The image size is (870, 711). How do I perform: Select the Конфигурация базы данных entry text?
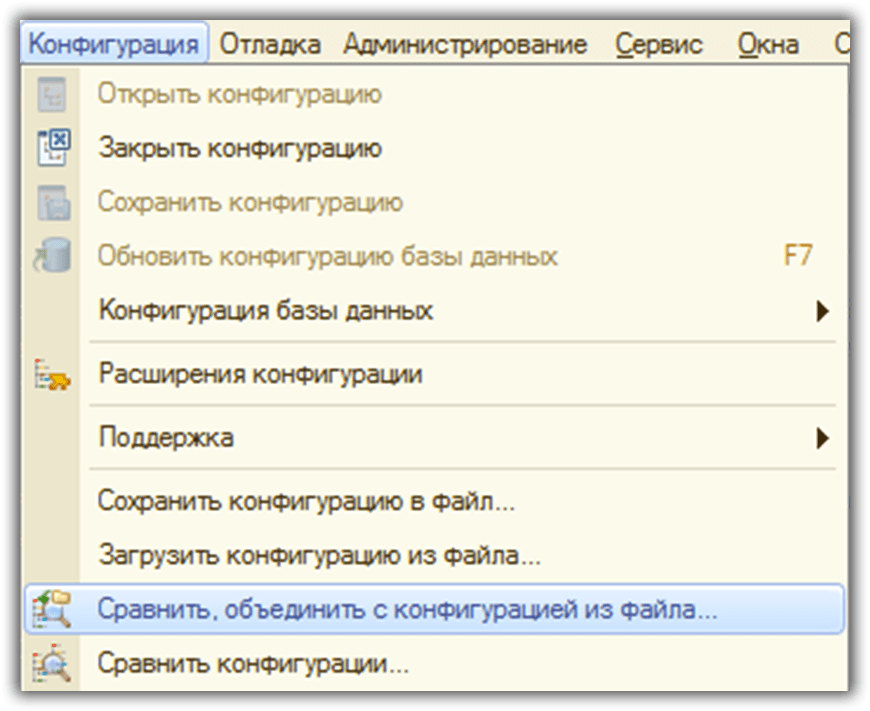[266, 311]
